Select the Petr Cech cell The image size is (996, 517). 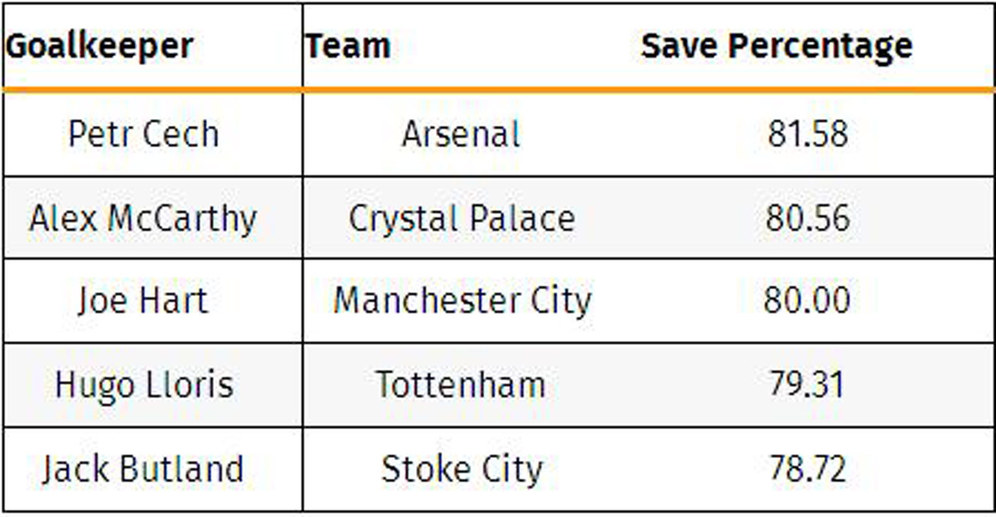pos(143,134)
